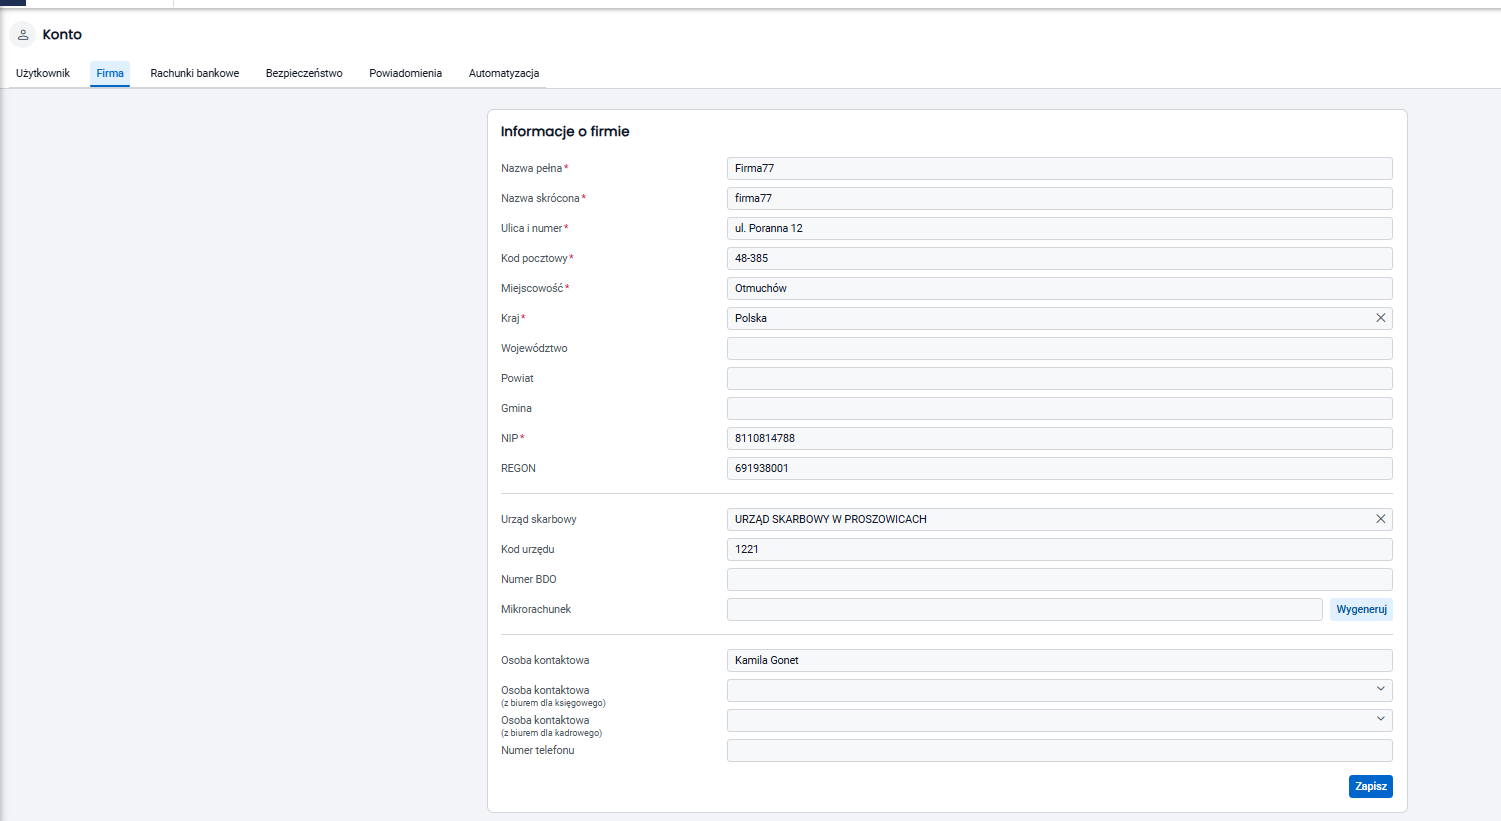The image size is (1501, 821).
Task: Click the Konto page heading
Action: tap(62, 35)
